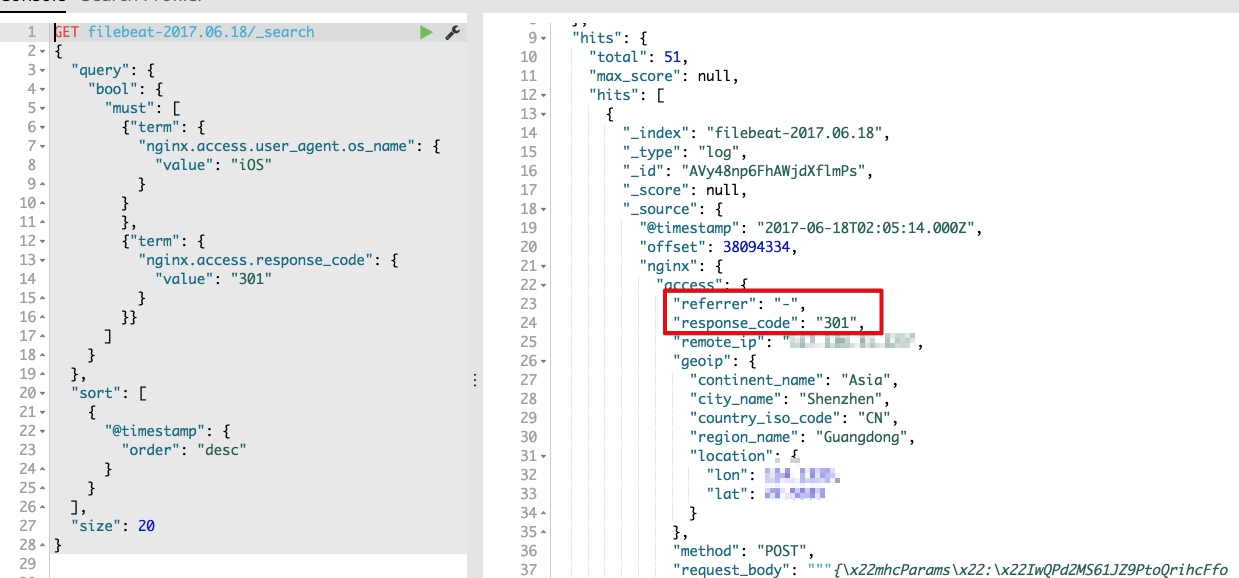Fold the "sort" array in the request editor

click(x=43, y=392)
